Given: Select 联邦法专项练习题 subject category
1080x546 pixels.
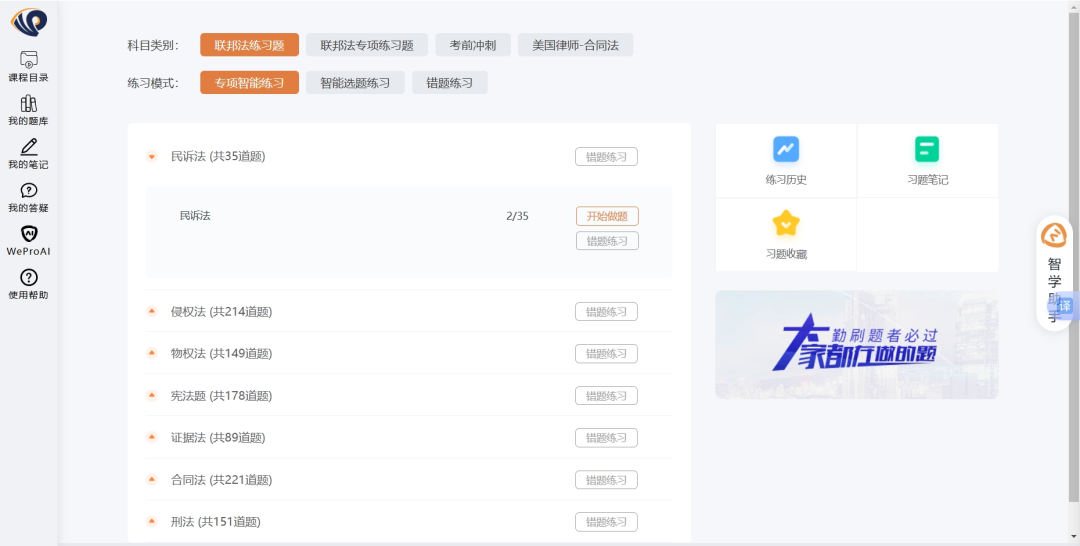Looking at the screenshot, I should click(x=367, y=45).
